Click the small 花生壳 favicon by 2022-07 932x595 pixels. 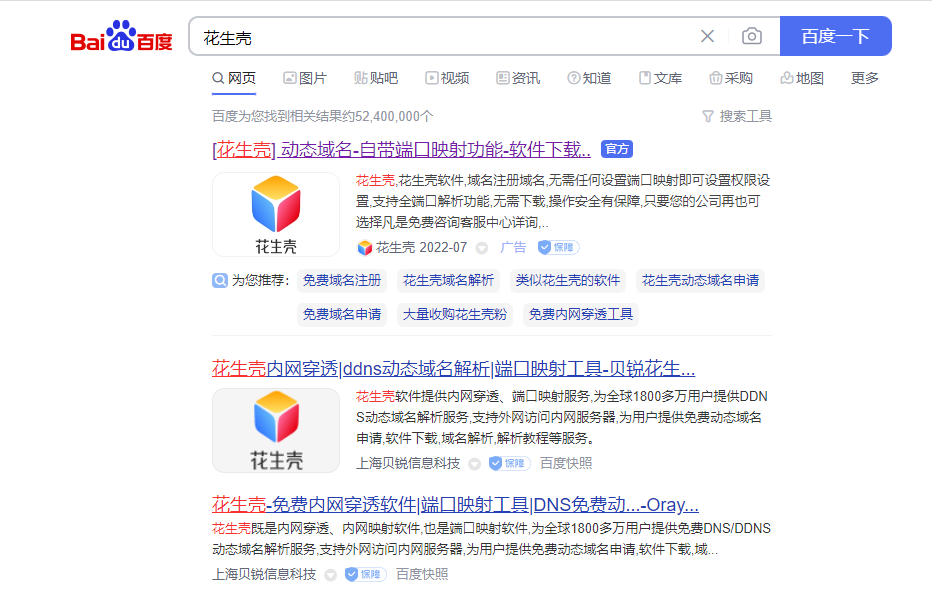364,248
